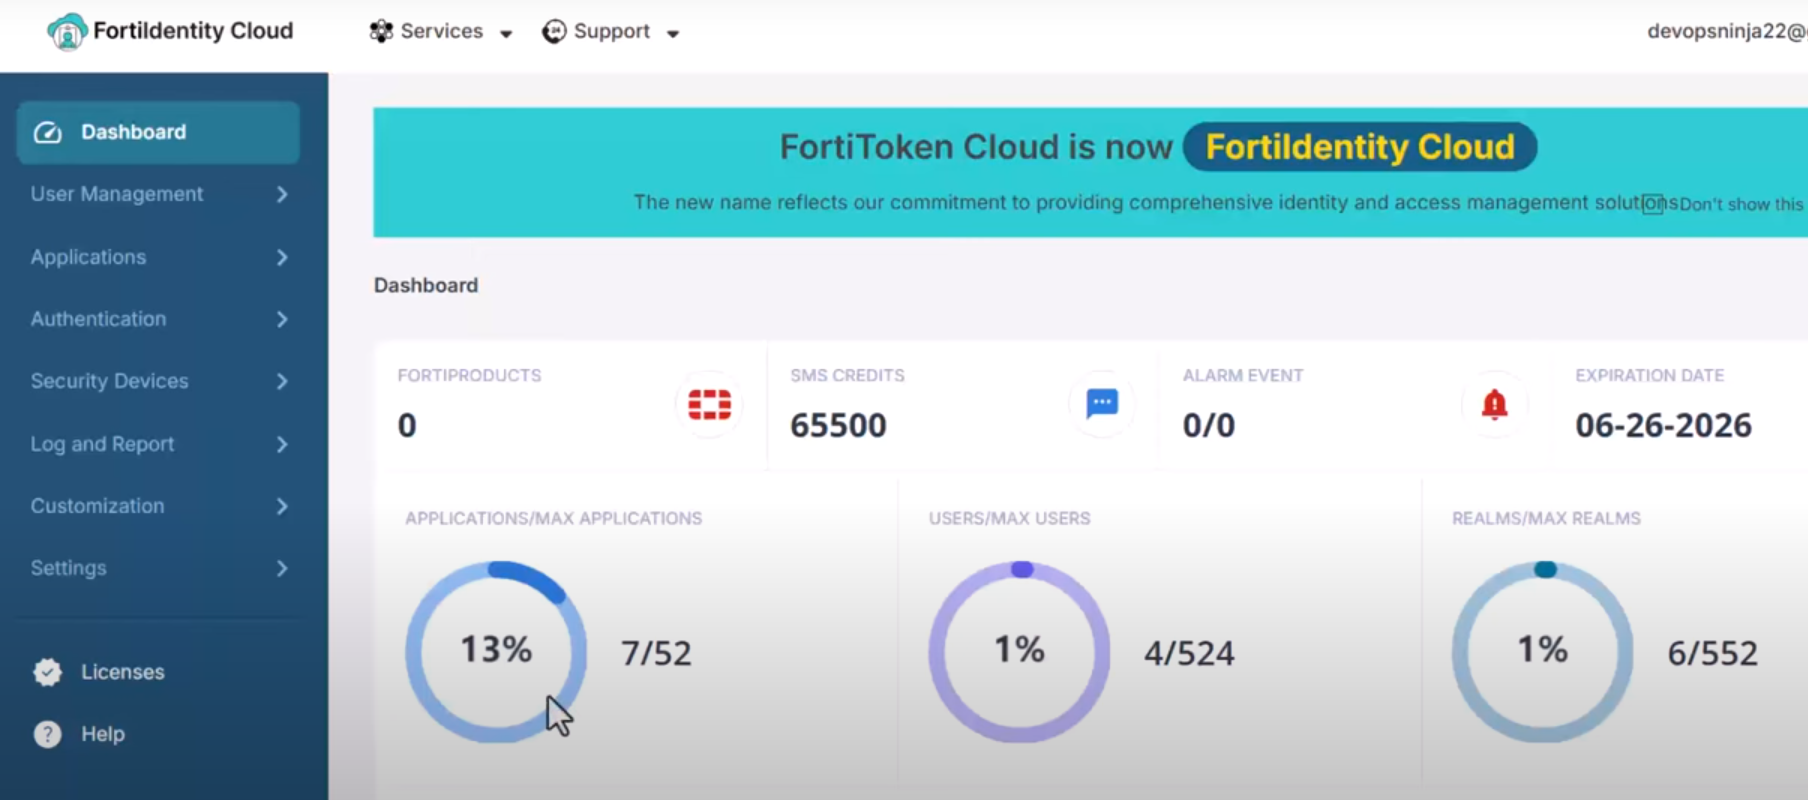Click the USERS/MAX USERS label

pyautogui.click(x=1009, y=518)
